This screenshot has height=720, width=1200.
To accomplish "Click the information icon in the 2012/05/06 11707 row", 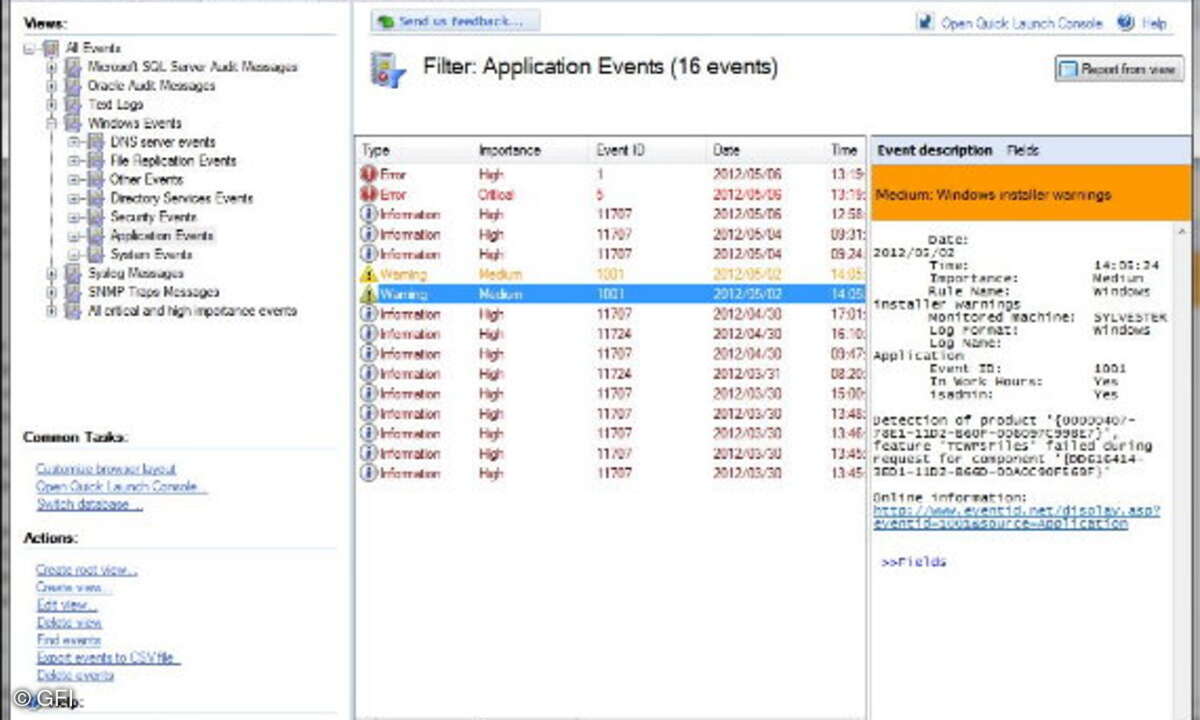I will (368, 214).
